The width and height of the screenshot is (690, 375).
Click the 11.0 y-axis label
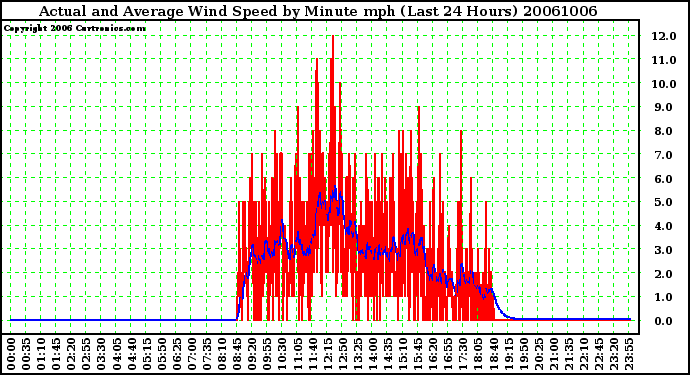[664, 60]
